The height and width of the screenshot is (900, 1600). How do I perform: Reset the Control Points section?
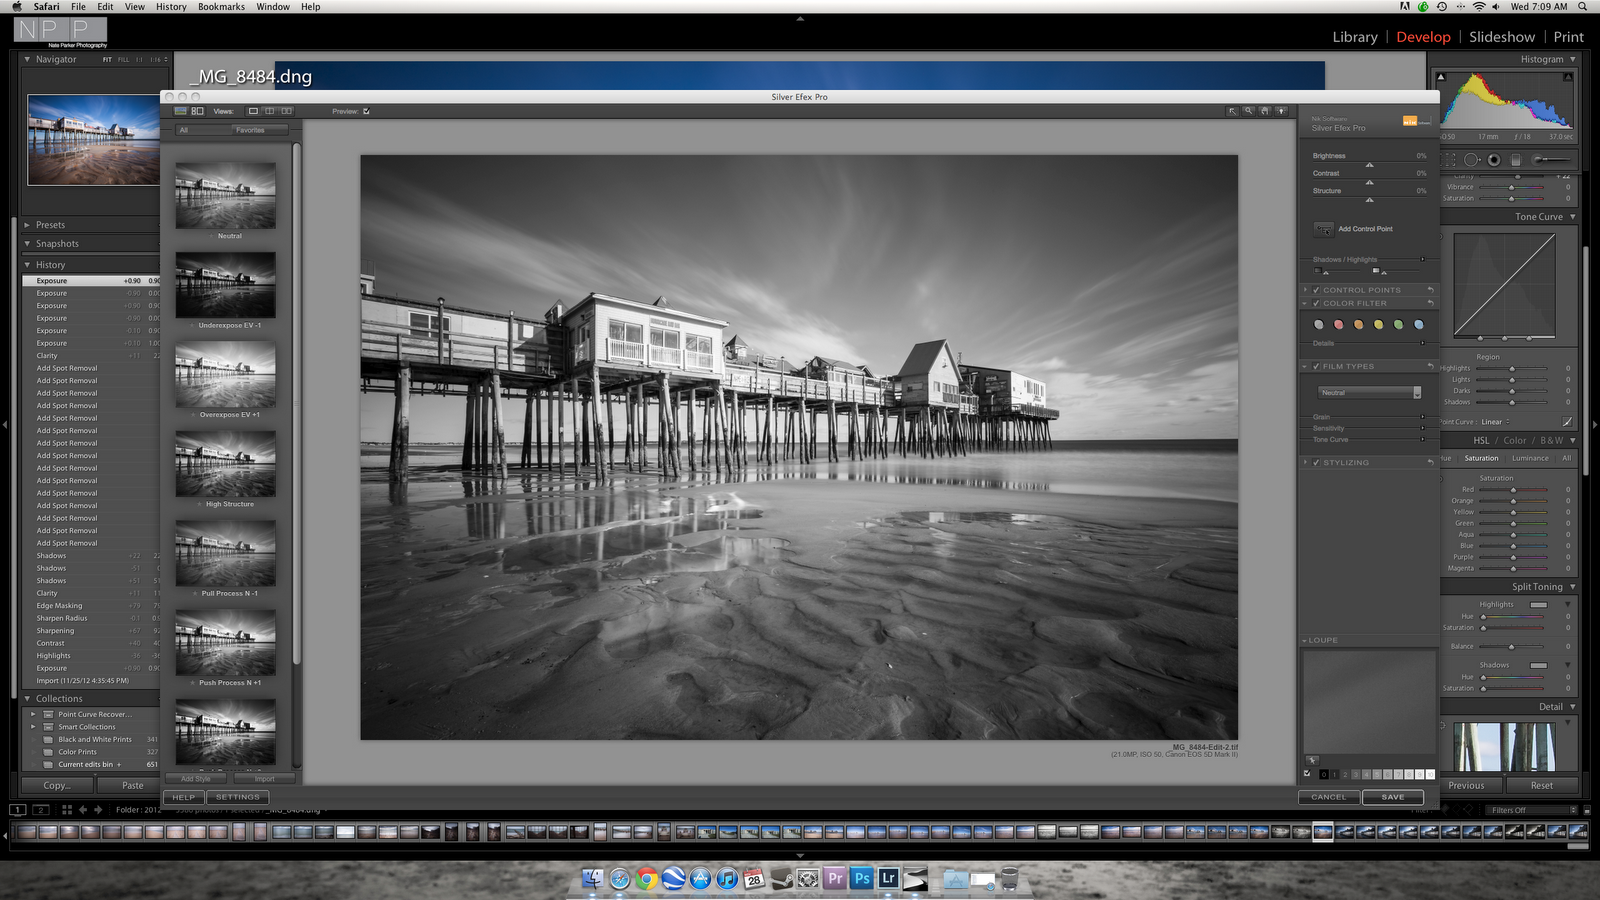click(1430, 290)
